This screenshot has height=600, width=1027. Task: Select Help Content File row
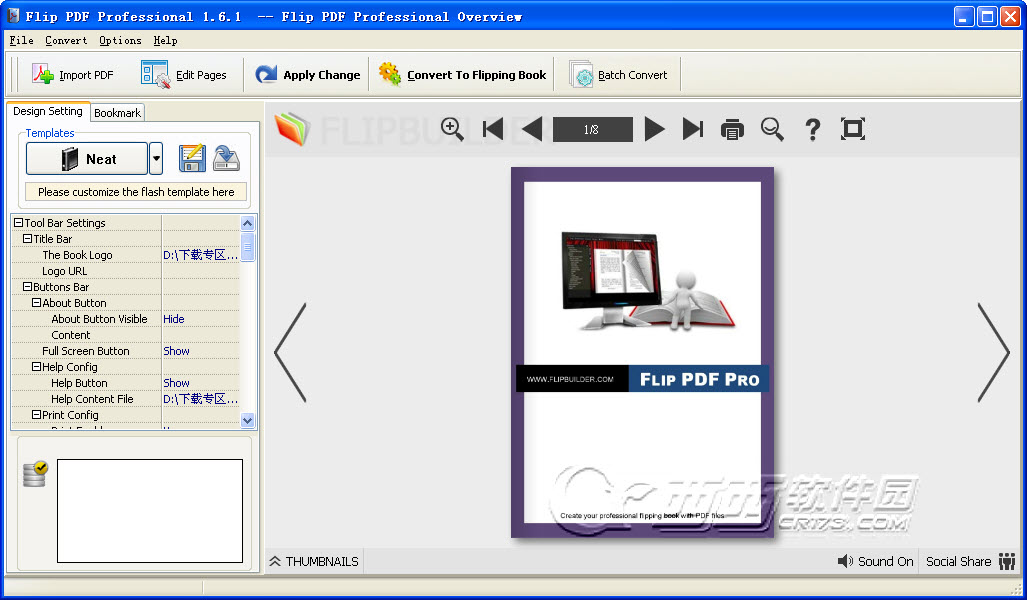126,399
